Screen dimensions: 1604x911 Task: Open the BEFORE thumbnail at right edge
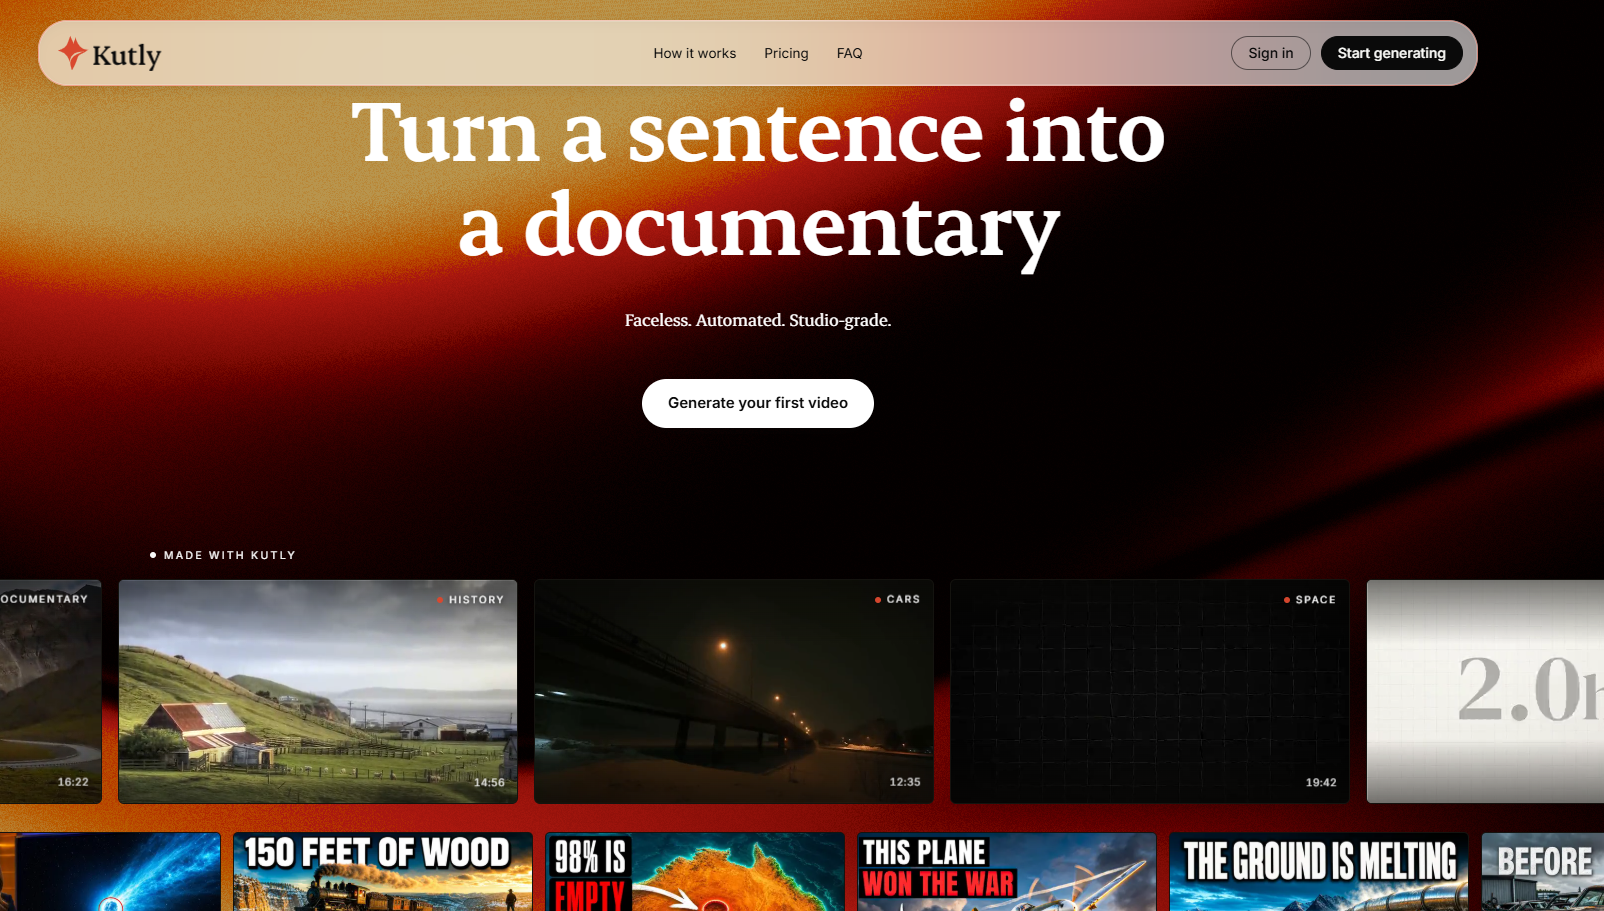[1543, 872]
